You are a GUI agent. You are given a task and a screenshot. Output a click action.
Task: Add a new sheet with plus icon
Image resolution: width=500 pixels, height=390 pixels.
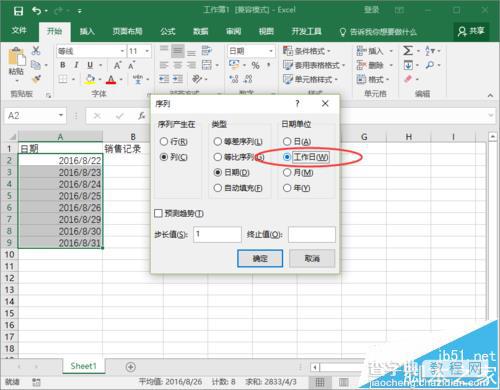point(131,367)
